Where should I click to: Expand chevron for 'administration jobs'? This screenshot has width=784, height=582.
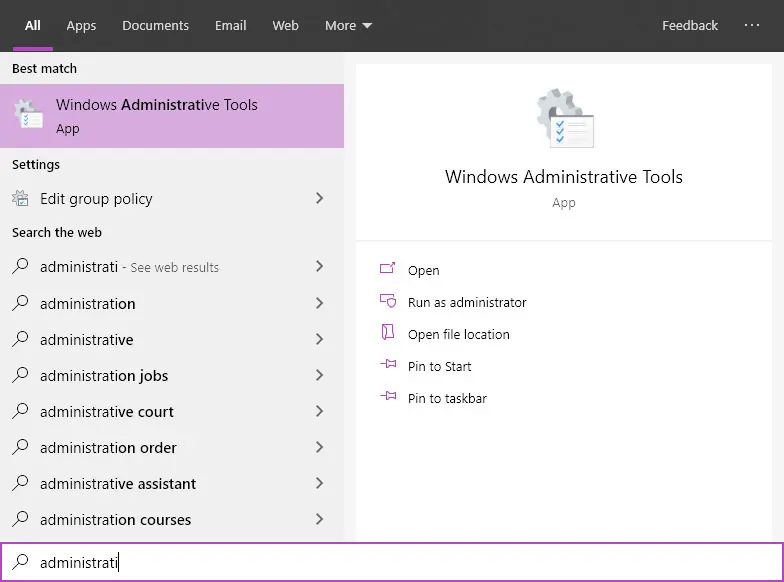(320, 375)
